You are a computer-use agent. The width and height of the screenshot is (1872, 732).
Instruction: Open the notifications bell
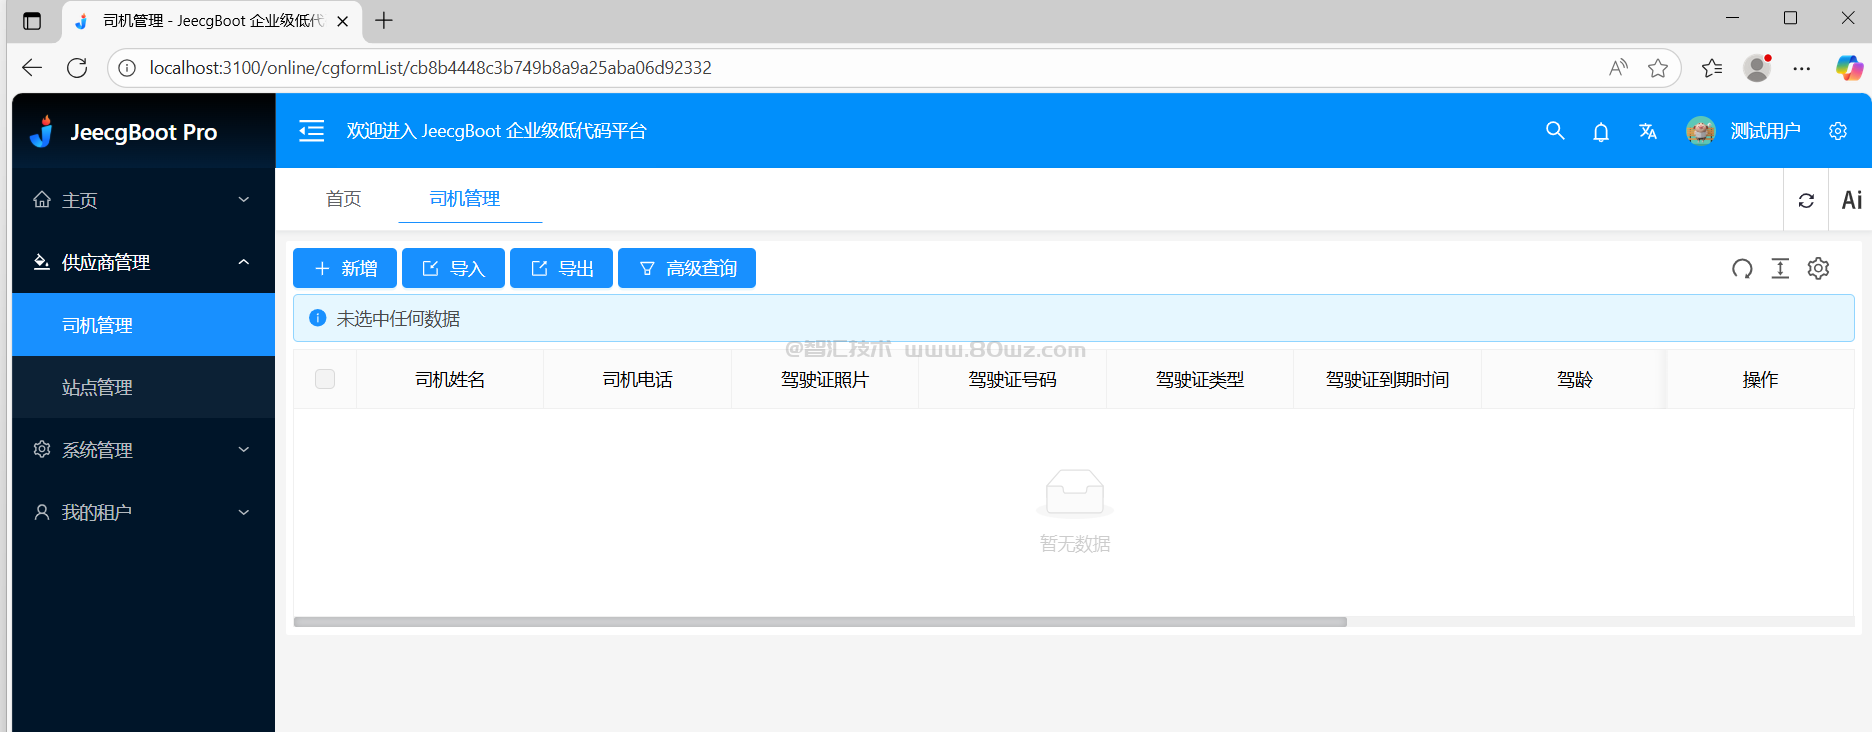click(x=1601, y=132)
